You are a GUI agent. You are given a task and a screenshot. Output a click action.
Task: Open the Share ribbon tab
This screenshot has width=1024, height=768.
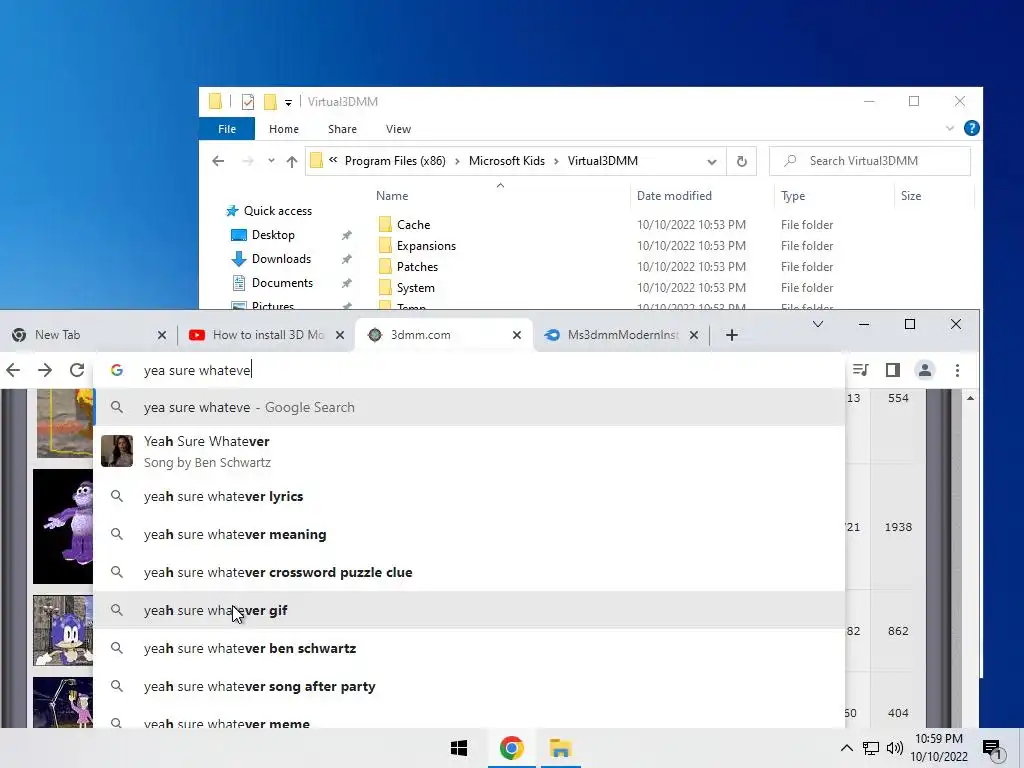click(342, 129)
